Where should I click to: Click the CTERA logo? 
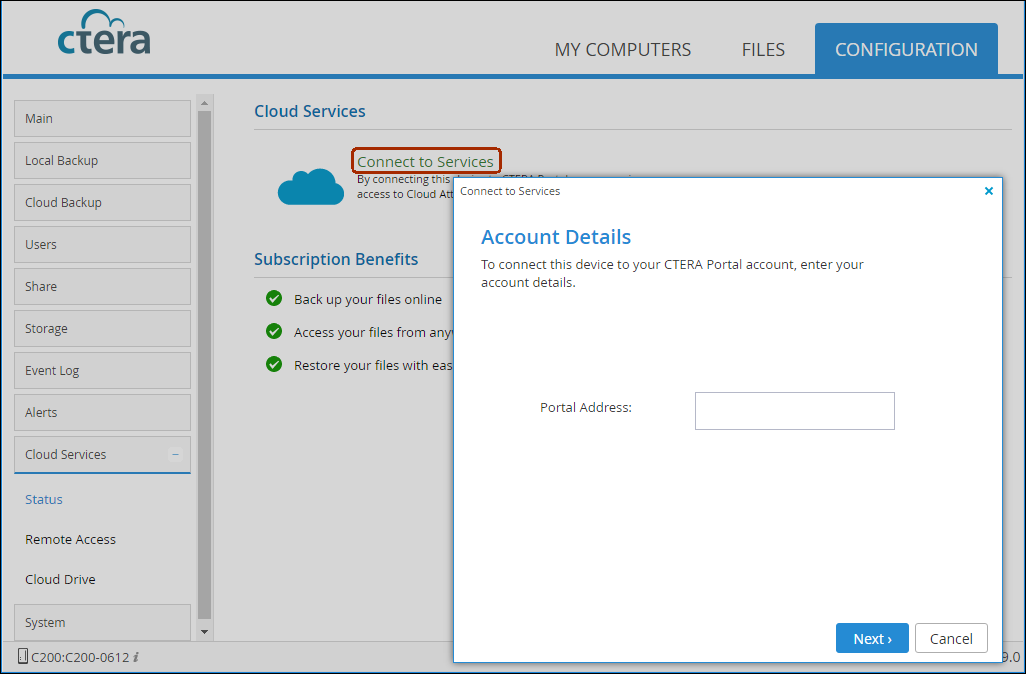[104, 32]
